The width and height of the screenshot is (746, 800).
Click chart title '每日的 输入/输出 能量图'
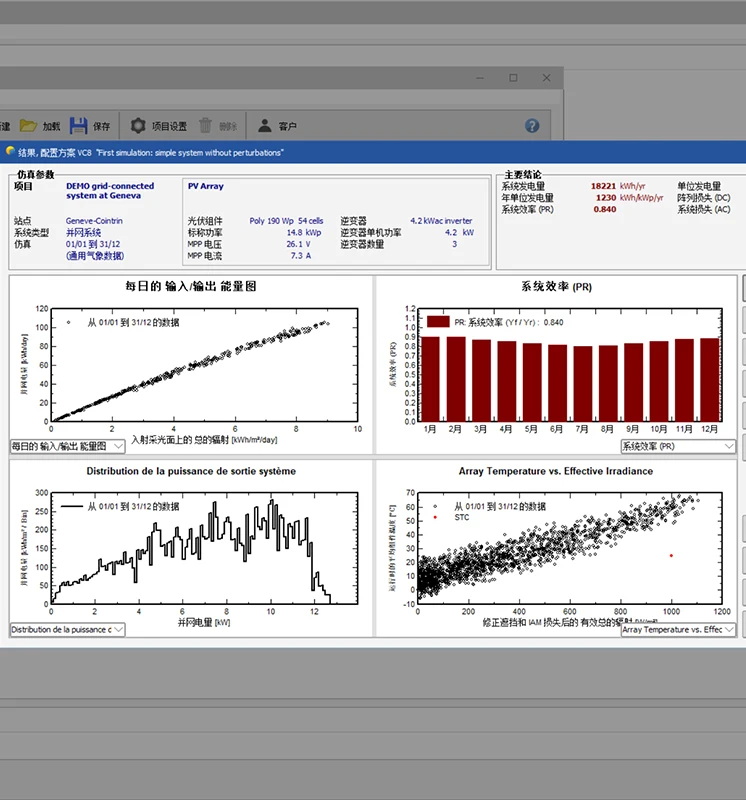click(191, 286)
